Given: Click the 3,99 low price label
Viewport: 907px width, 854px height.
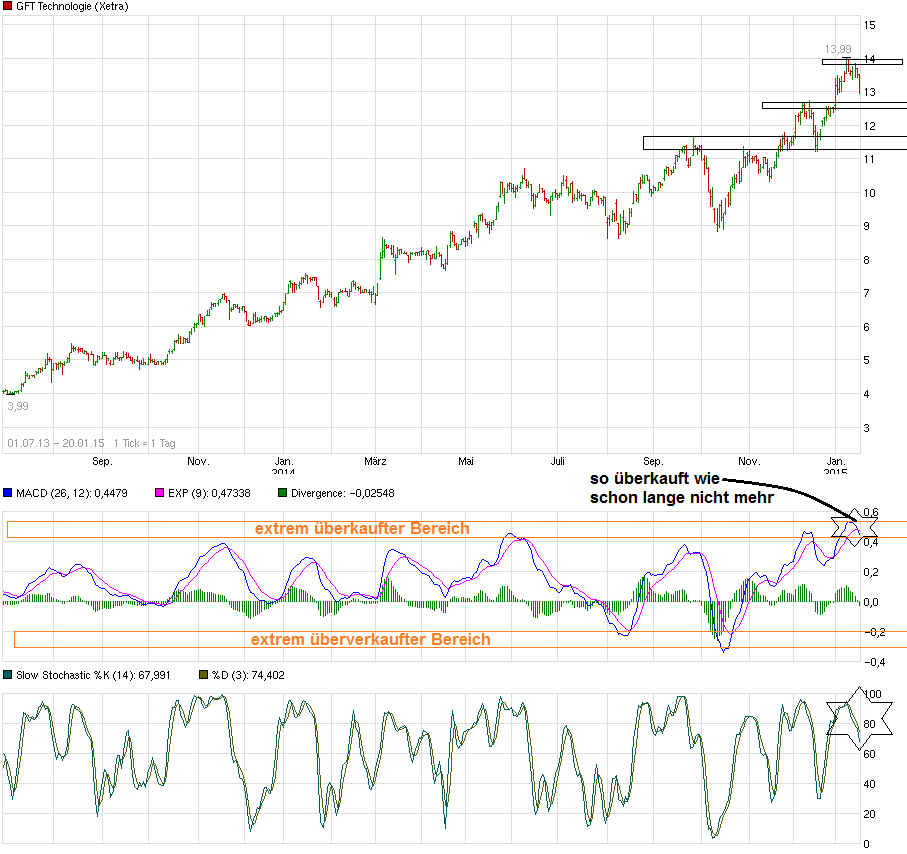Looking at the screenshot, I should coord(20,406).
